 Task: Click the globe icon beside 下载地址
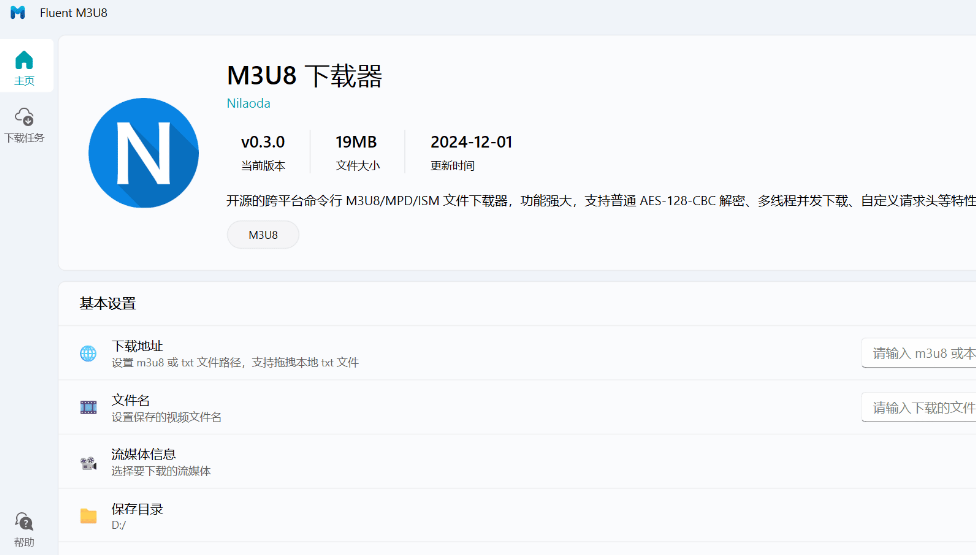(89, 353)
